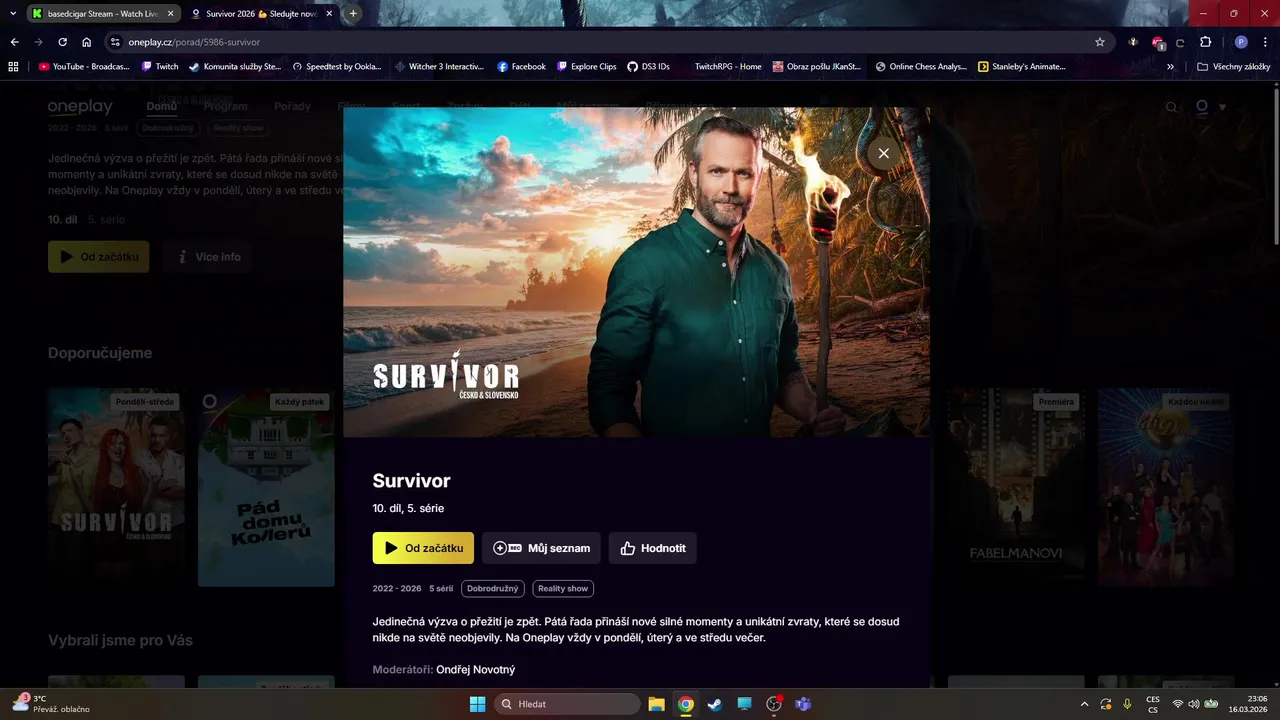Viewport: 1280px width, 720px height.
Task: Go back in browser history
Action: tap(15, 42)
